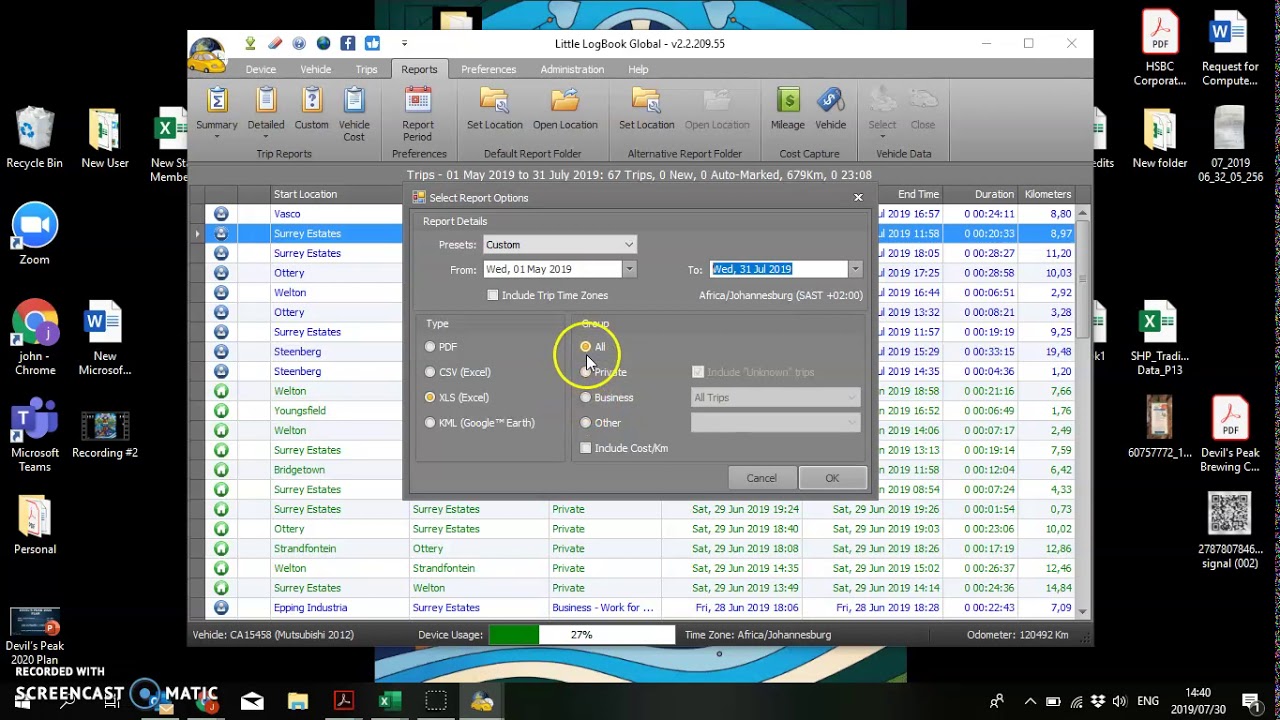The image size is (1280, 720).
Task: Open Zoom desktop shortcut
Action: [34, 235]
